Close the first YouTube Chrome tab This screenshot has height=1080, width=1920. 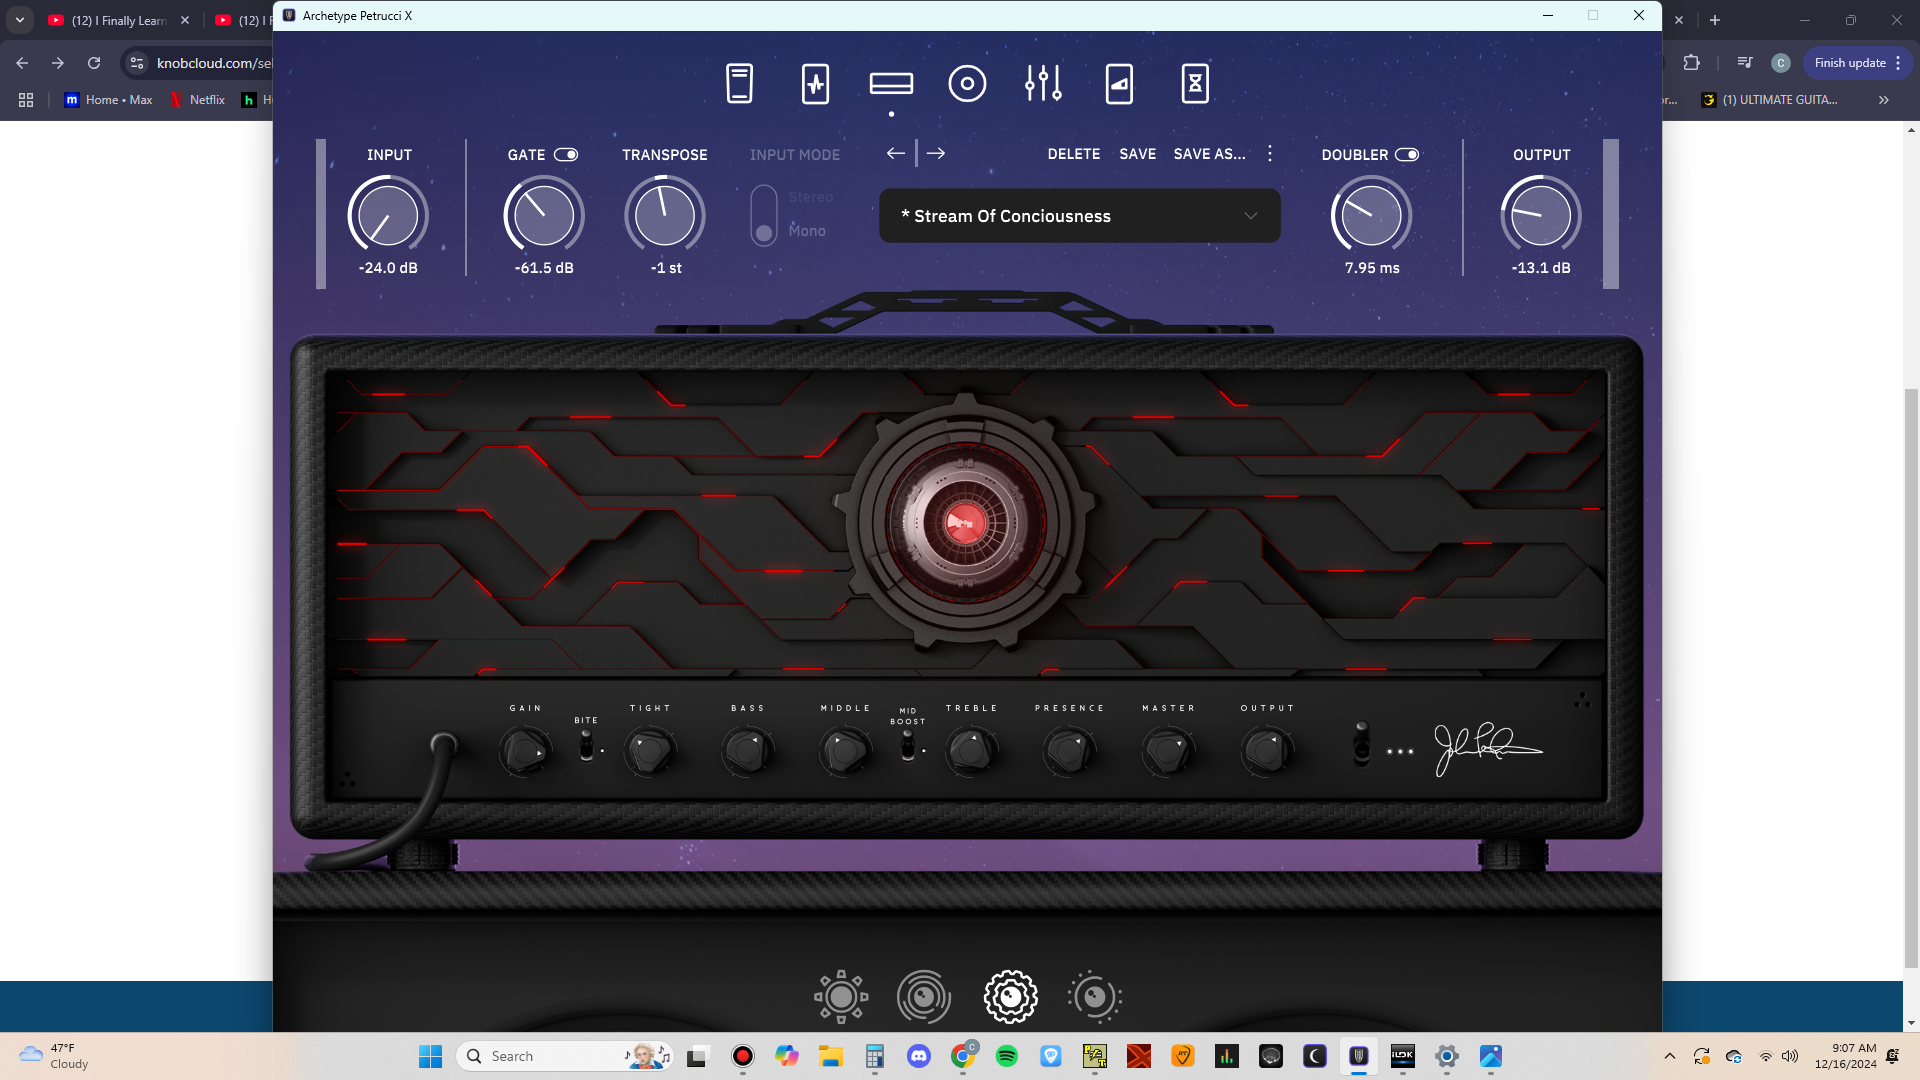tap(185, 20)
